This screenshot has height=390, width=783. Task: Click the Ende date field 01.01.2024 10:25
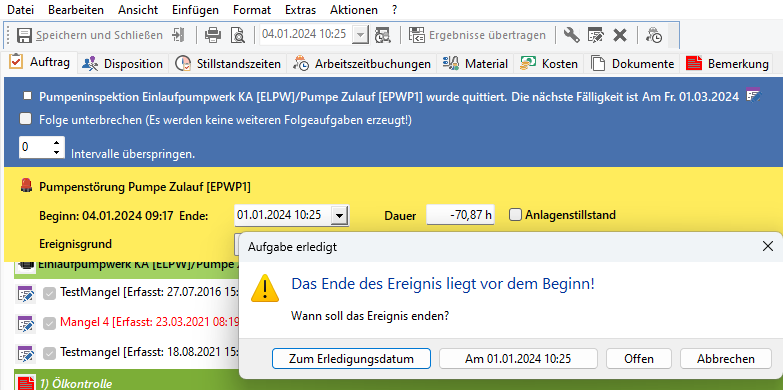(282, 215)
